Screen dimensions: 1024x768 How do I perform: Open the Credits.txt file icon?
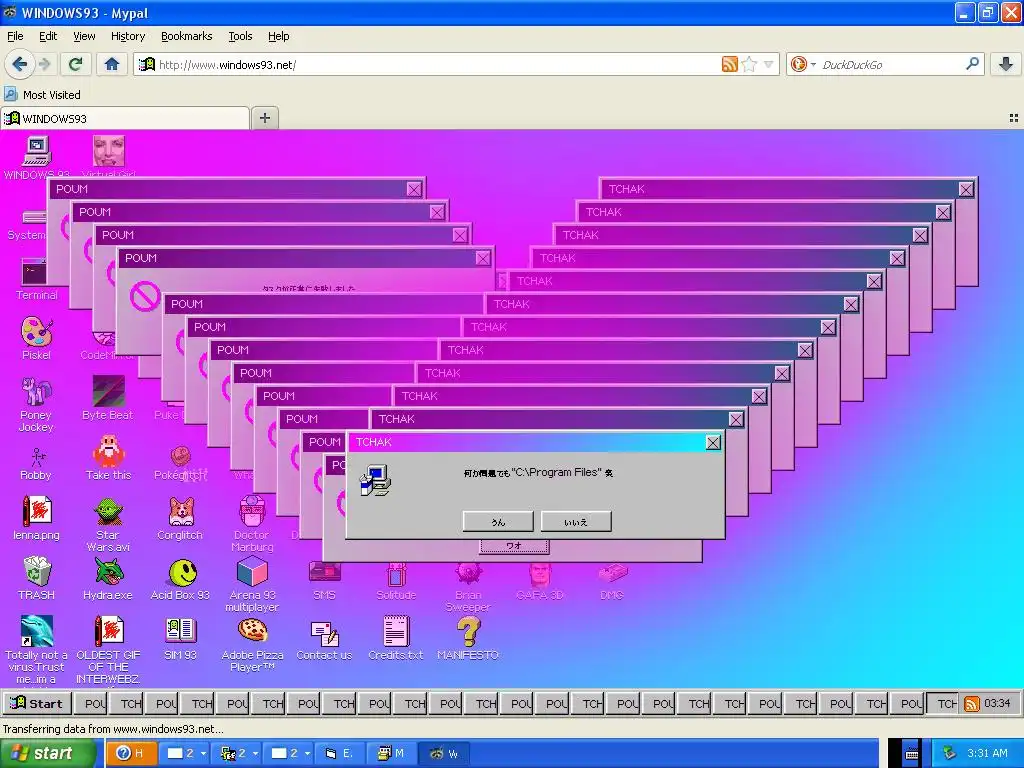(396, 631)
